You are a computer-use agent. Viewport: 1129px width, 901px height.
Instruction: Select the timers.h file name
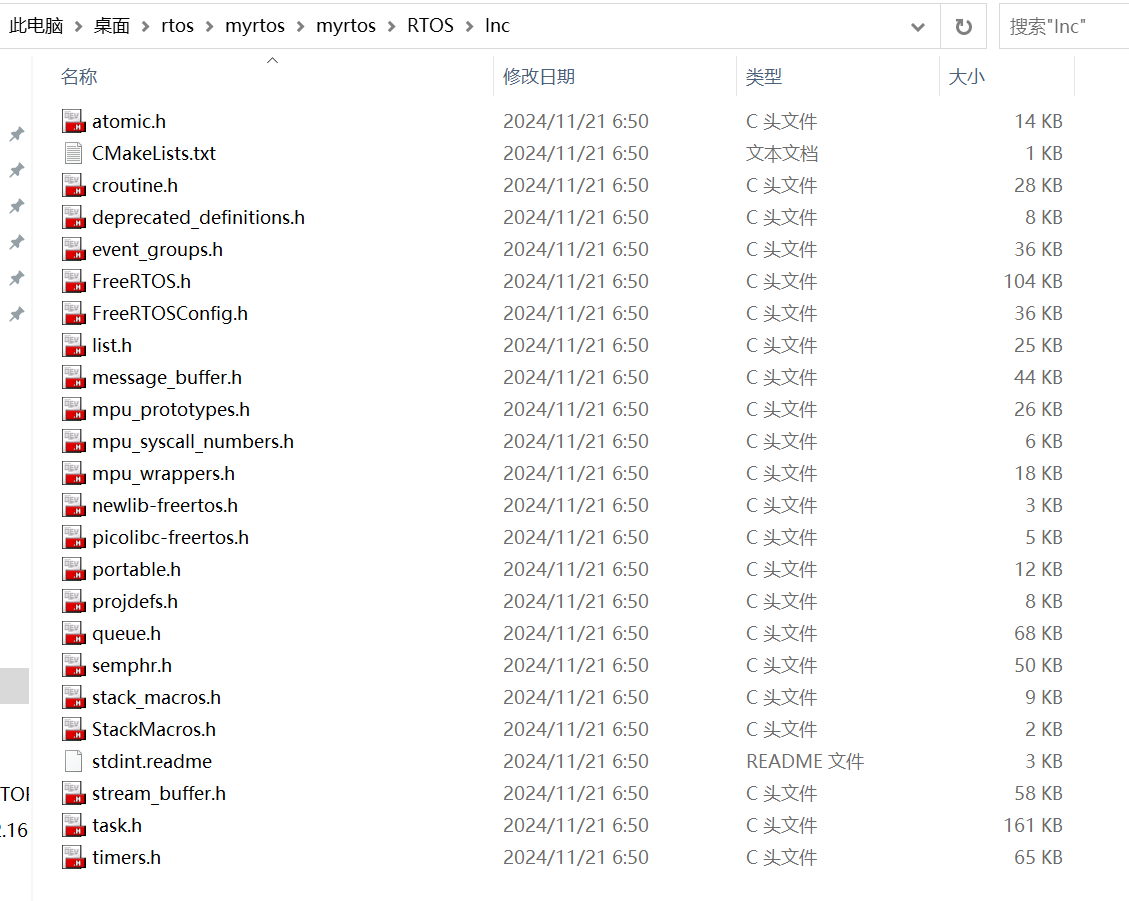126,857
